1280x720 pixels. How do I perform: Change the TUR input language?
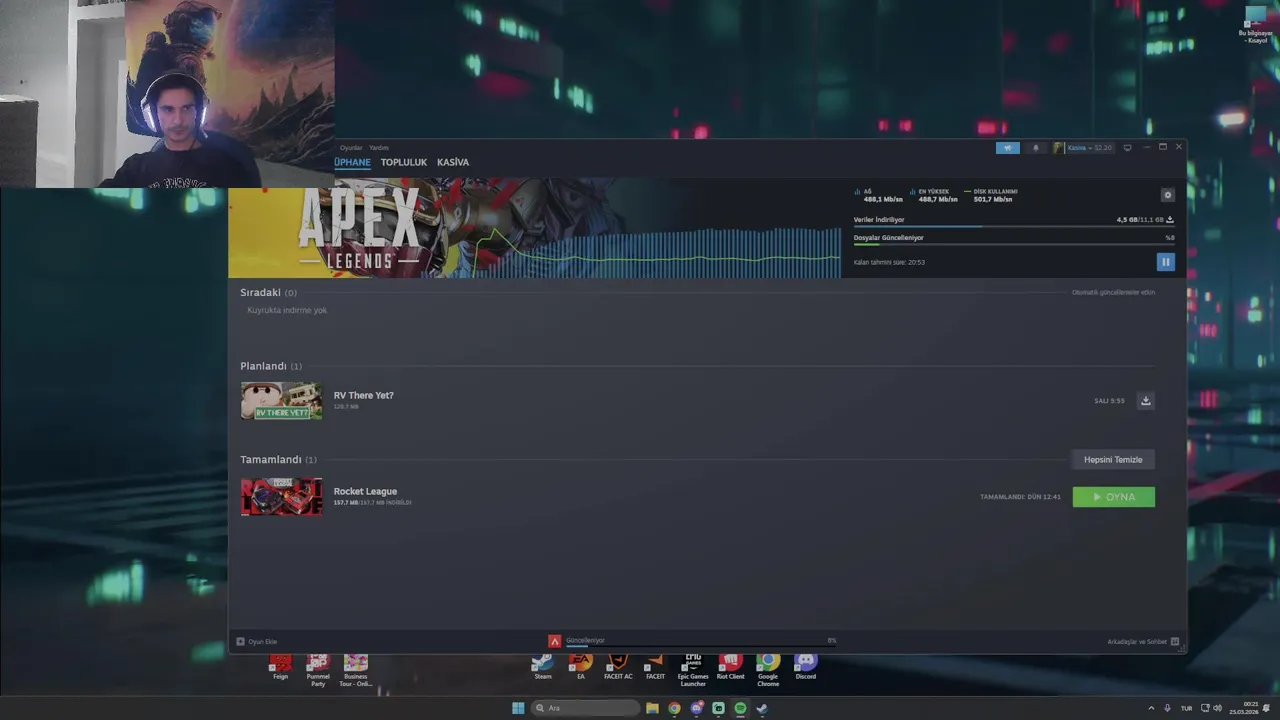point(1186,708)
